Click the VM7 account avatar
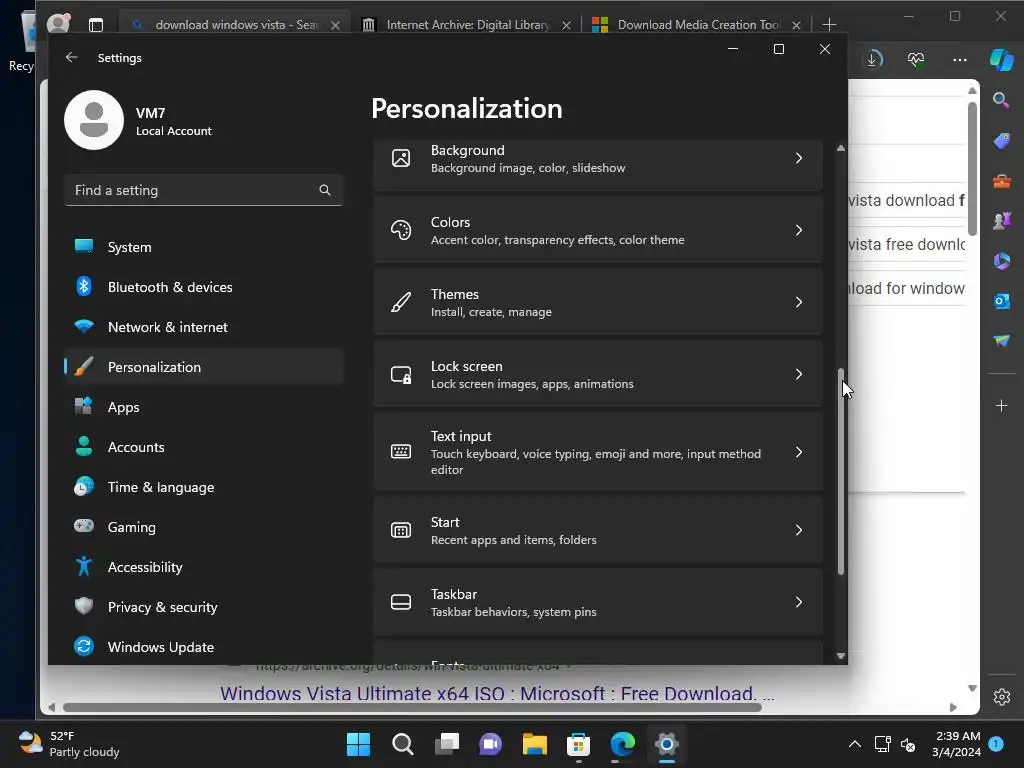 pyautogui.click(x=94, y=120)
